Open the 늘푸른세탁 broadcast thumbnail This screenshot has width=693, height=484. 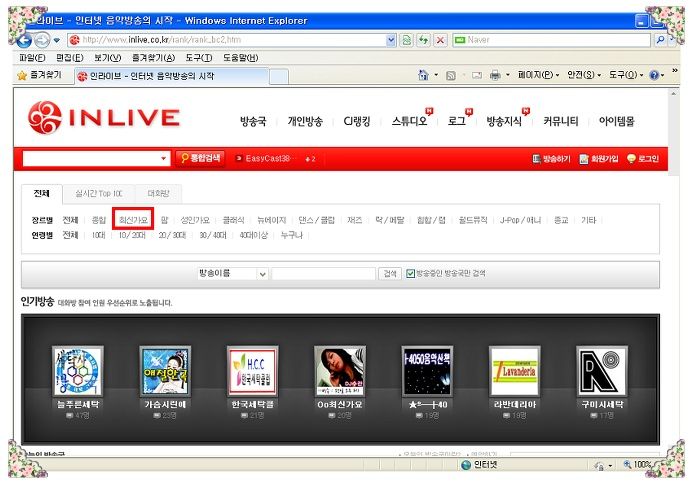[x=78, y=371]
